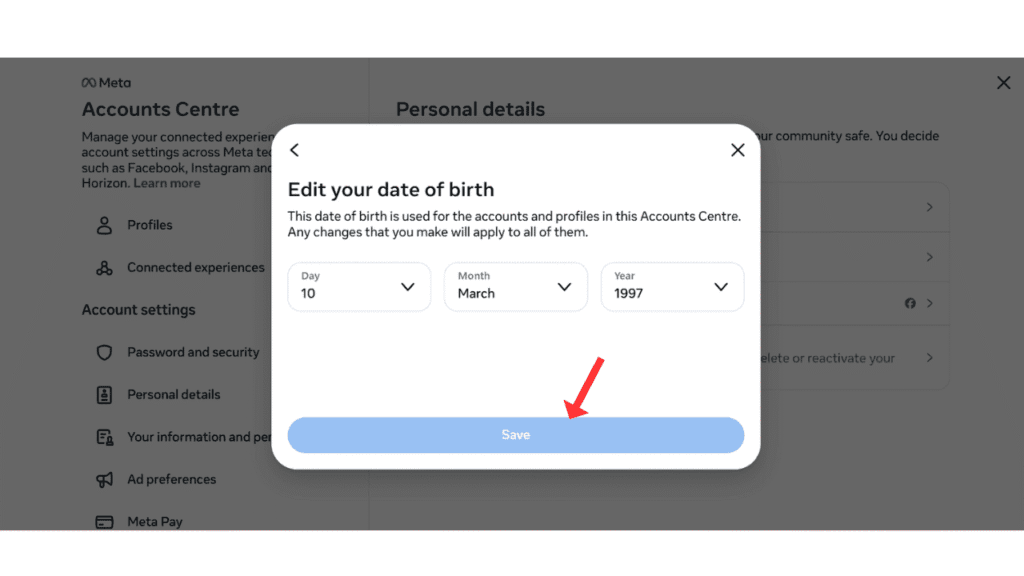Close the Edit date of birth dialog
Image resolution: width=1024 pixels, height=576 pixels.
tap(738, 149)
